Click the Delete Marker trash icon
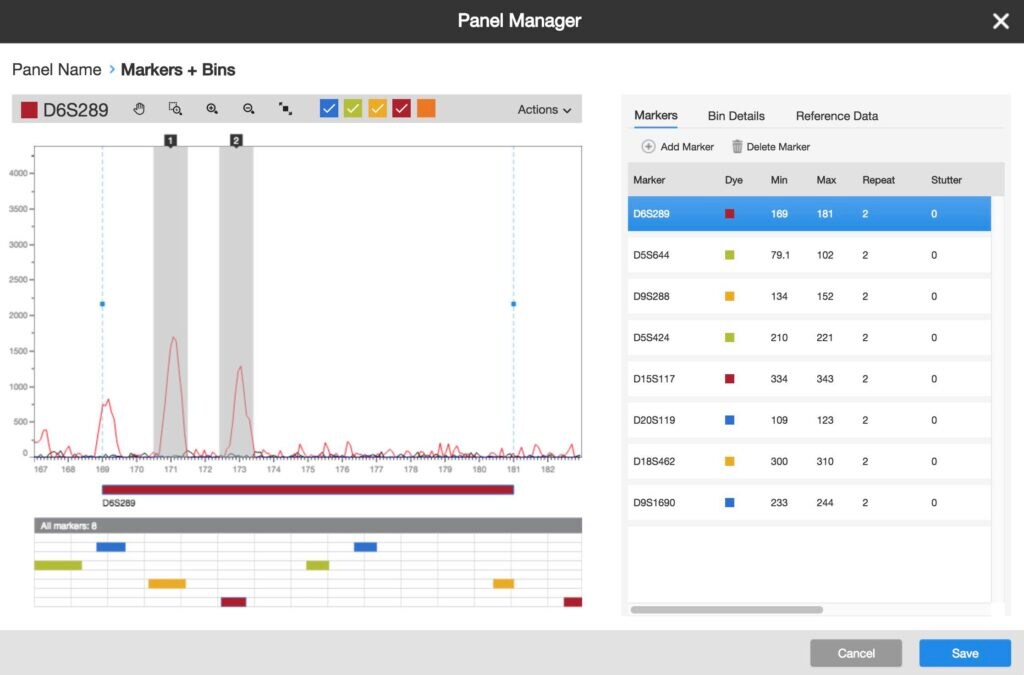This screenshot has width=1024, height=675. click(x=738, y=147)
